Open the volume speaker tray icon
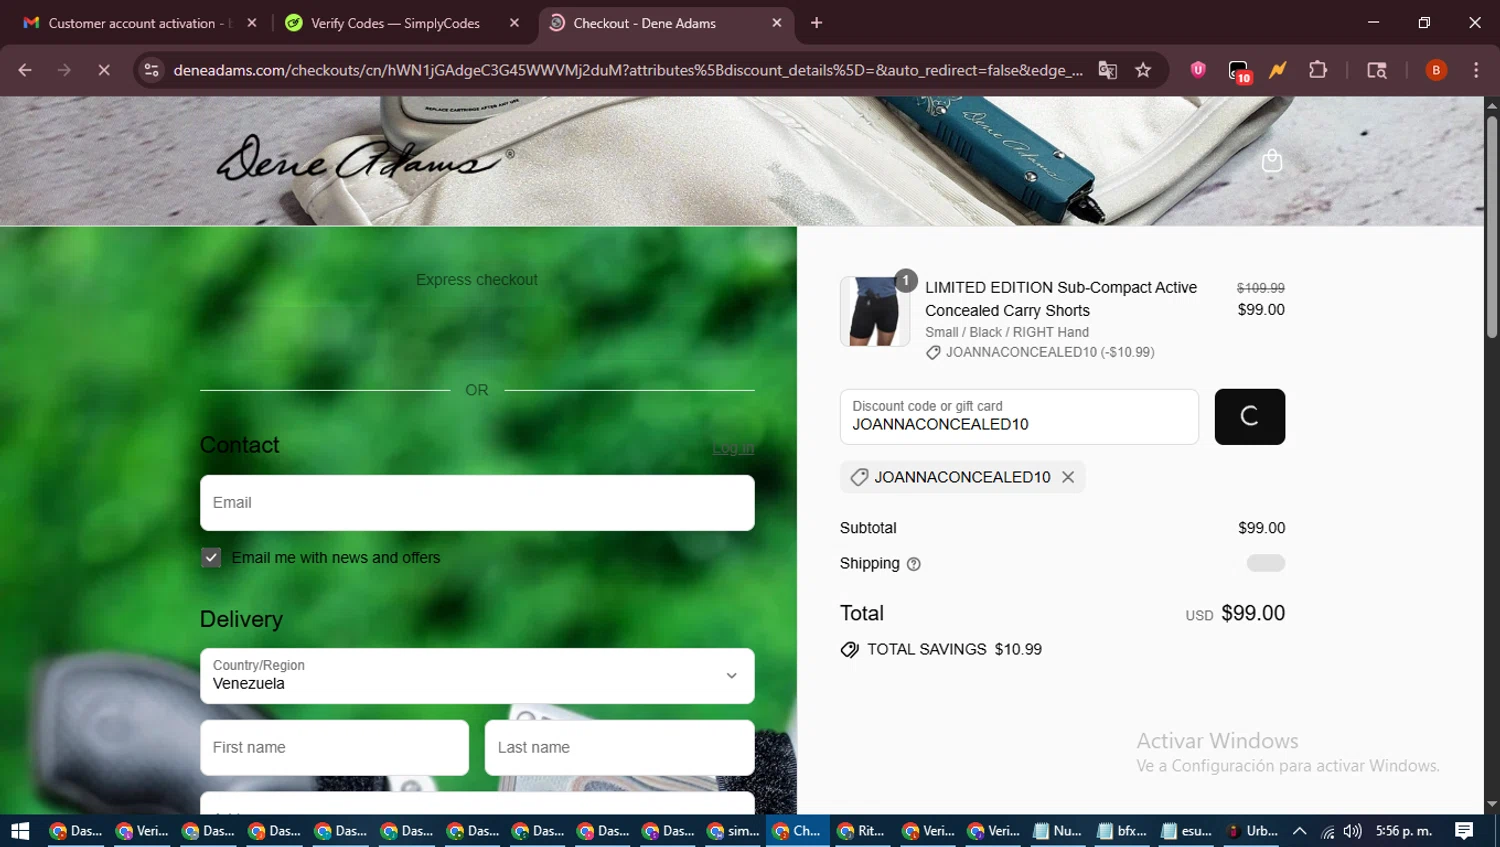 click(x=1352, y=831)
